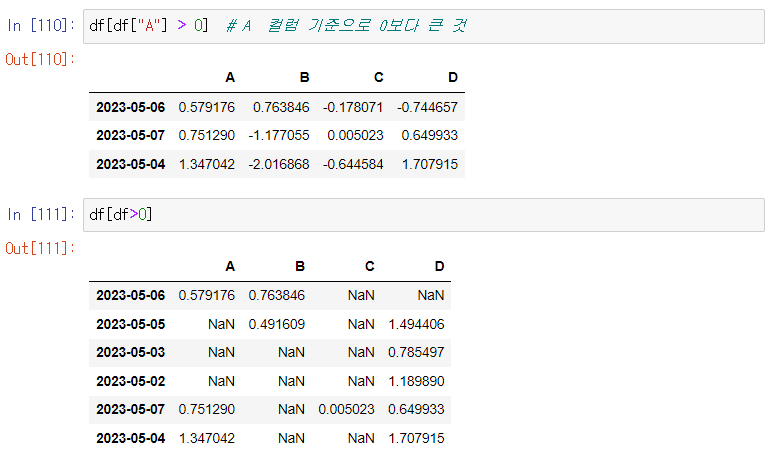This screenshot has width=772, height=461.
Task: Click the Korean comment in cell 110
Action: tap(347, 25)
